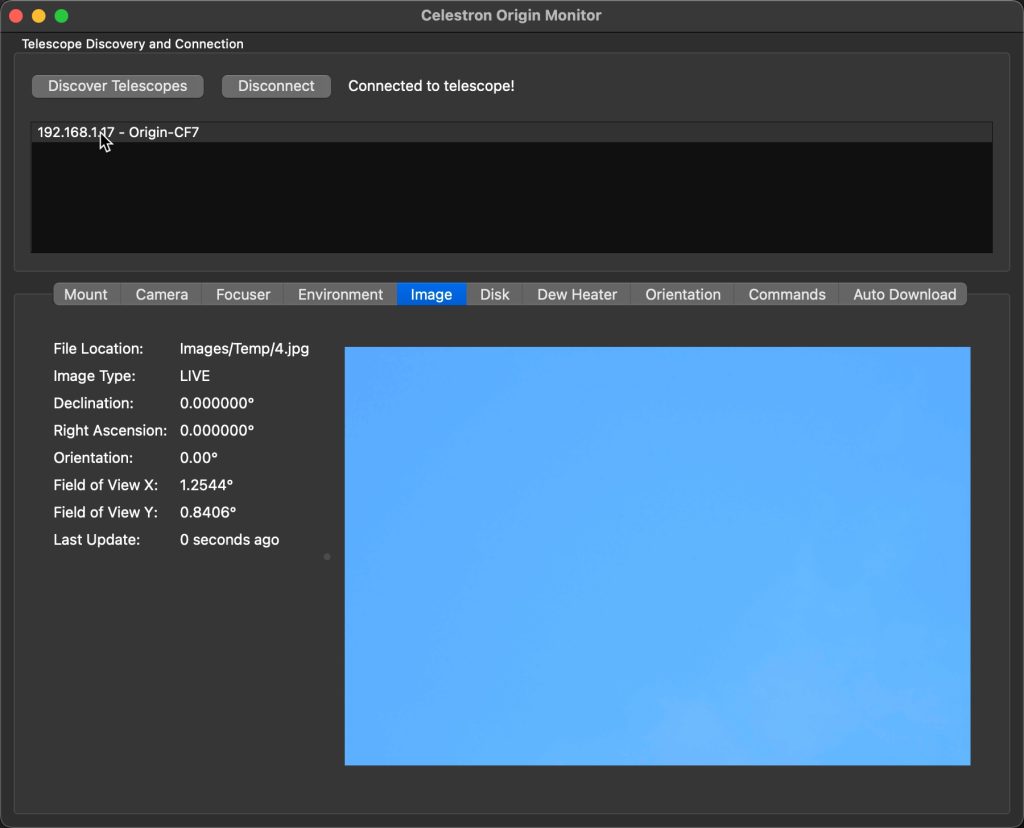Select the 192.168.1.17 - Origin-CF7 telescope entry
The width and height of the screenshot is (1024, 828).
tap(511, 132)
